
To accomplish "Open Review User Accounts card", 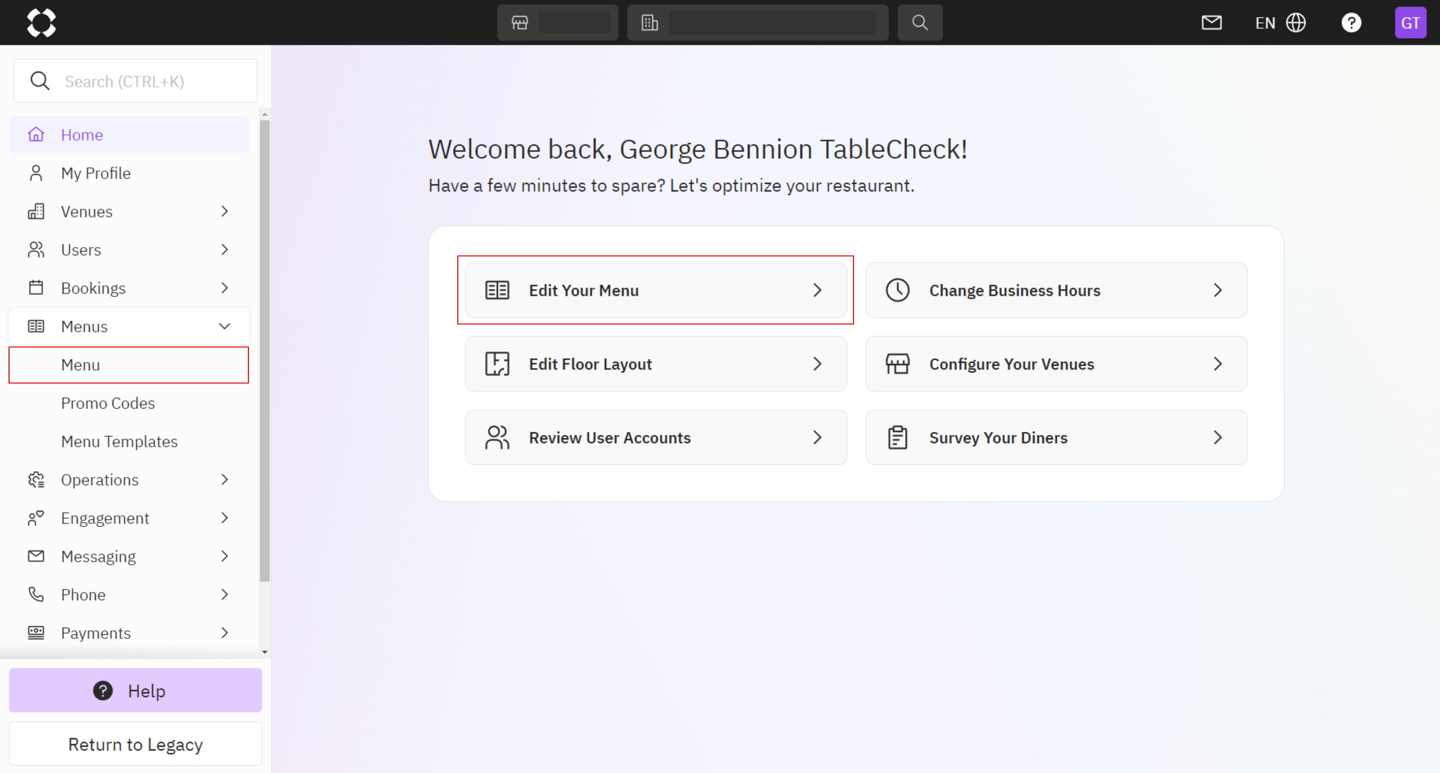I will pyautogui.click(x=656, y=438).
